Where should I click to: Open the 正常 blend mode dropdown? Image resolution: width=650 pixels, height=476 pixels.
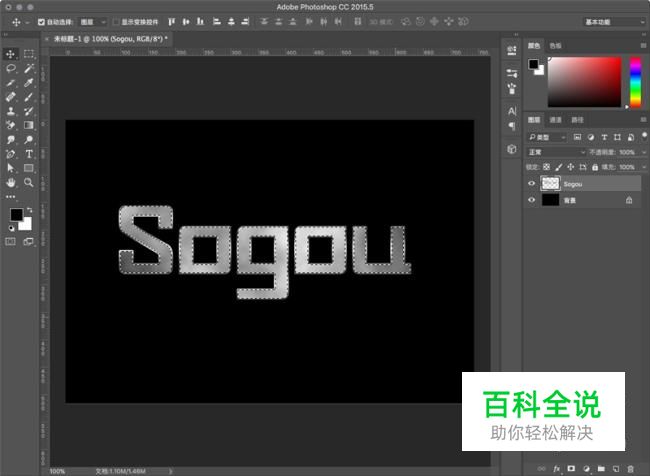[x=557, y=151]
